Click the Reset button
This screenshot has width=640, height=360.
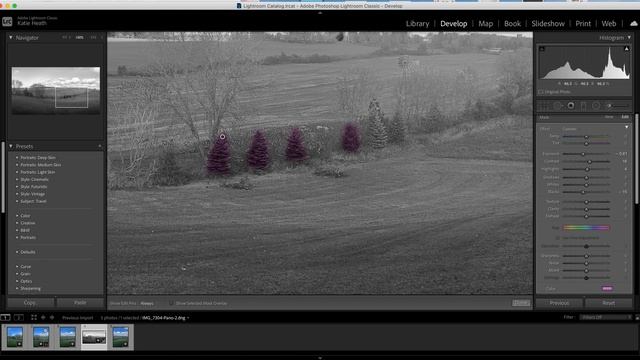coord(609,303)
